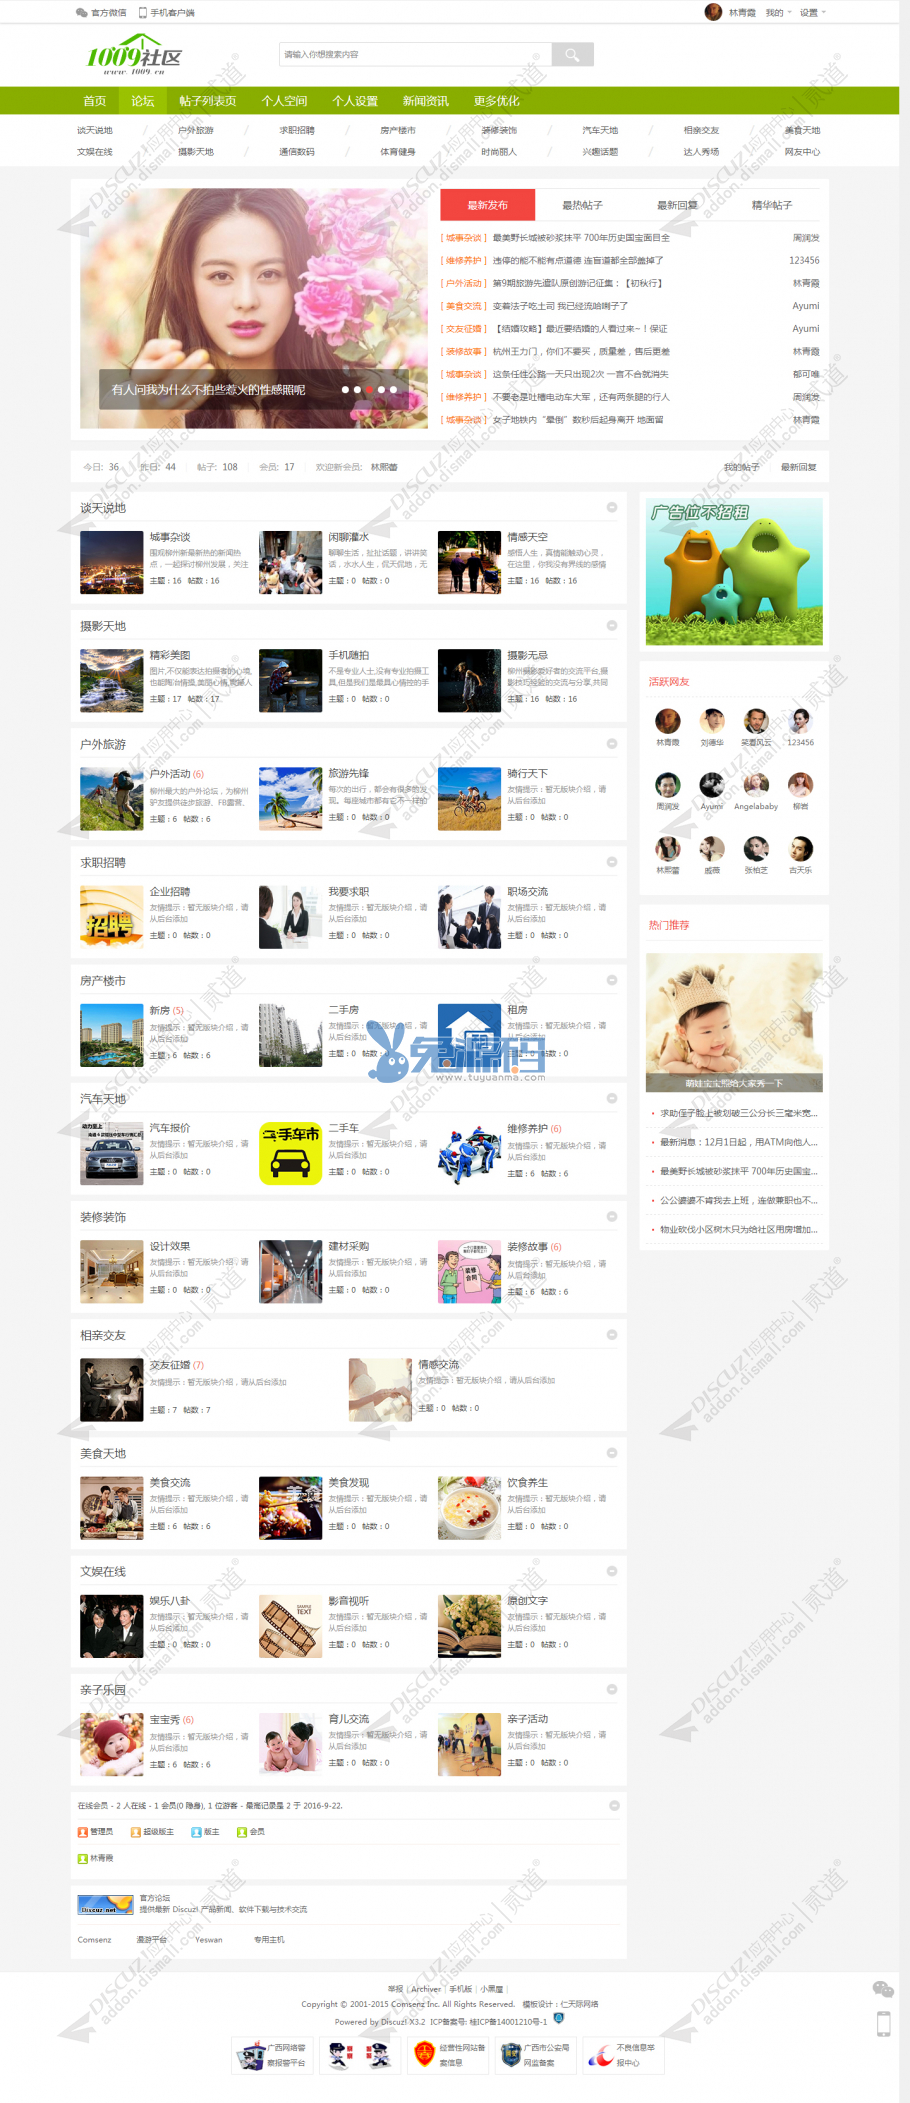Screen dimensions: 910x2103
Task: Collapse the 装修装饰 section
Action: coord(612,1217)
